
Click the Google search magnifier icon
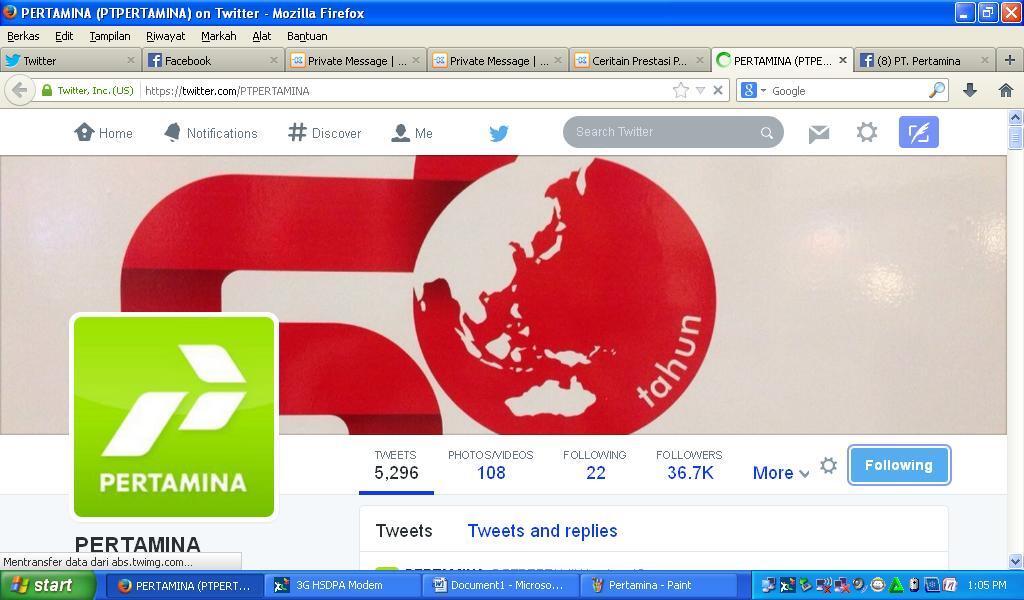[937, 90]
